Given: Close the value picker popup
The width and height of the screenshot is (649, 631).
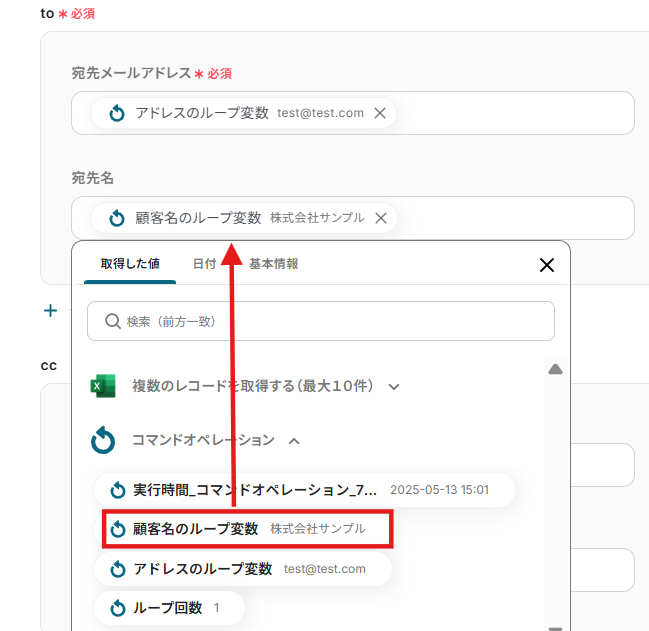Looking at the screenshot, I should (x=546, y=265).
